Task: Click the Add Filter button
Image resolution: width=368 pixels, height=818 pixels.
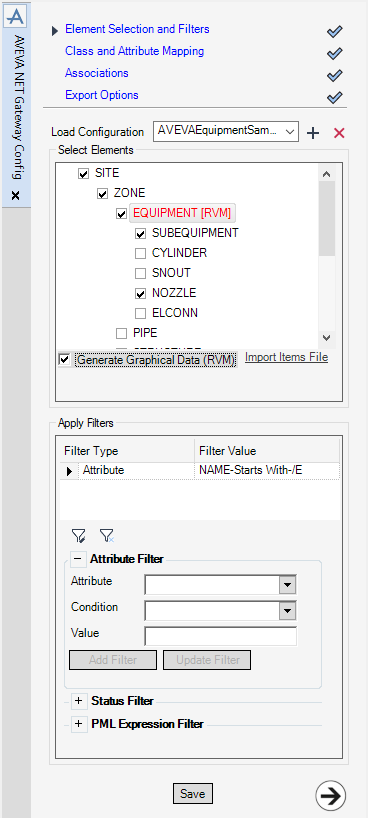Action: coord(113,660)
